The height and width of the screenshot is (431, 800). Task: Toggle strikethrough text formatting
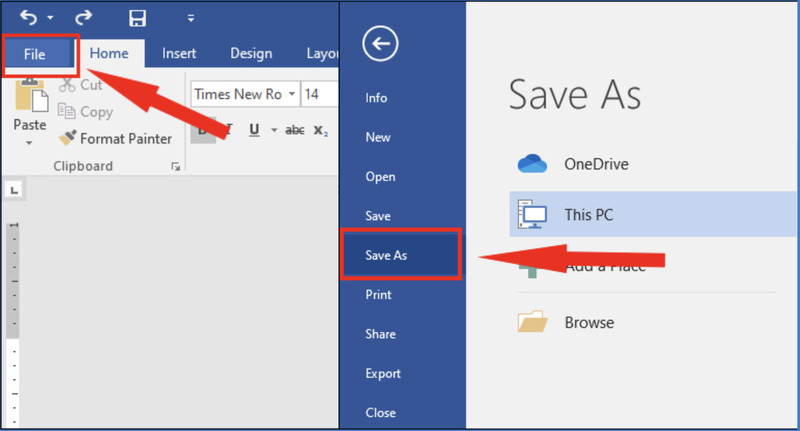point(295,129)
